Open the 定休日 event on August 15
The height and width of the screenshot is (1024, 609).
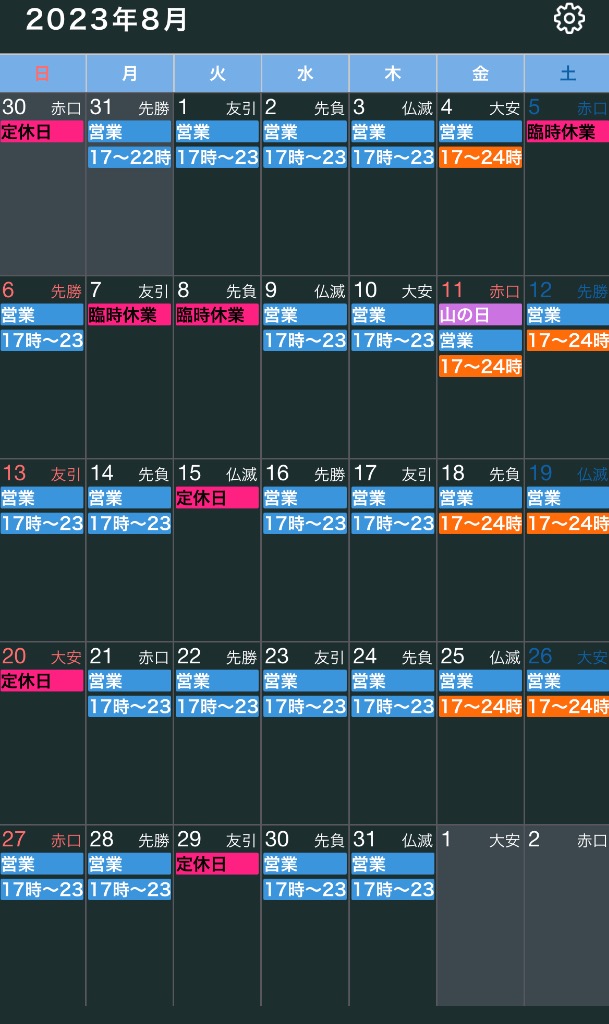[217, 498]
